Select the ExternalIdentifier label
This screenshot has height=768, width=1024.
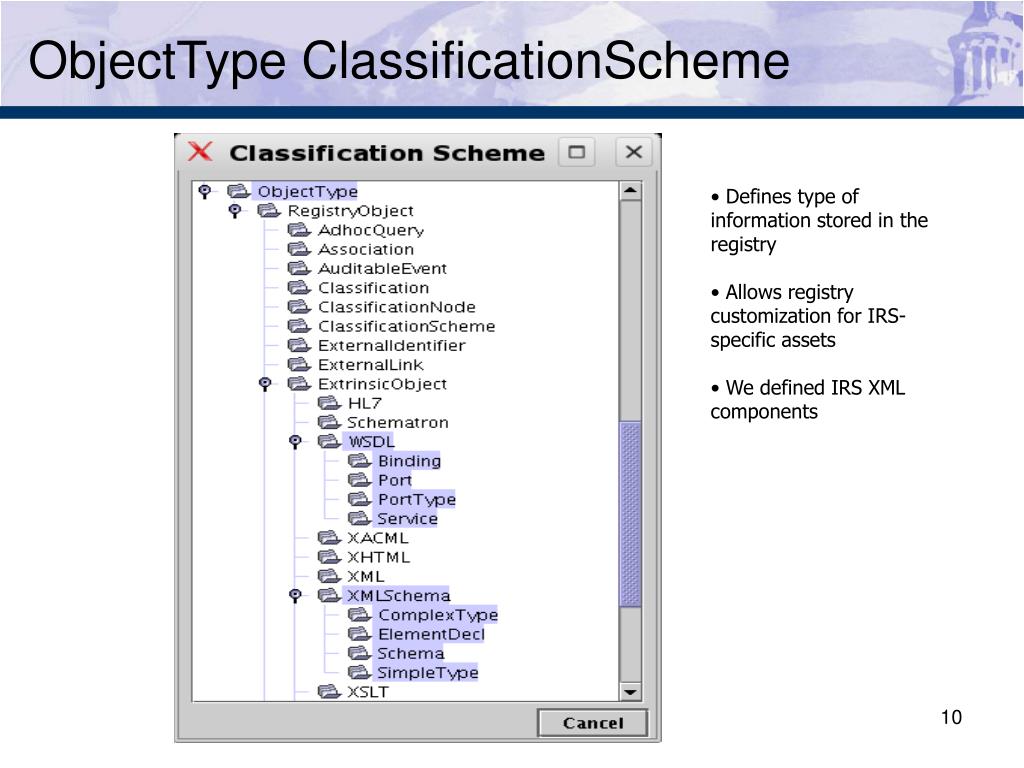click(x=391, y=345)
